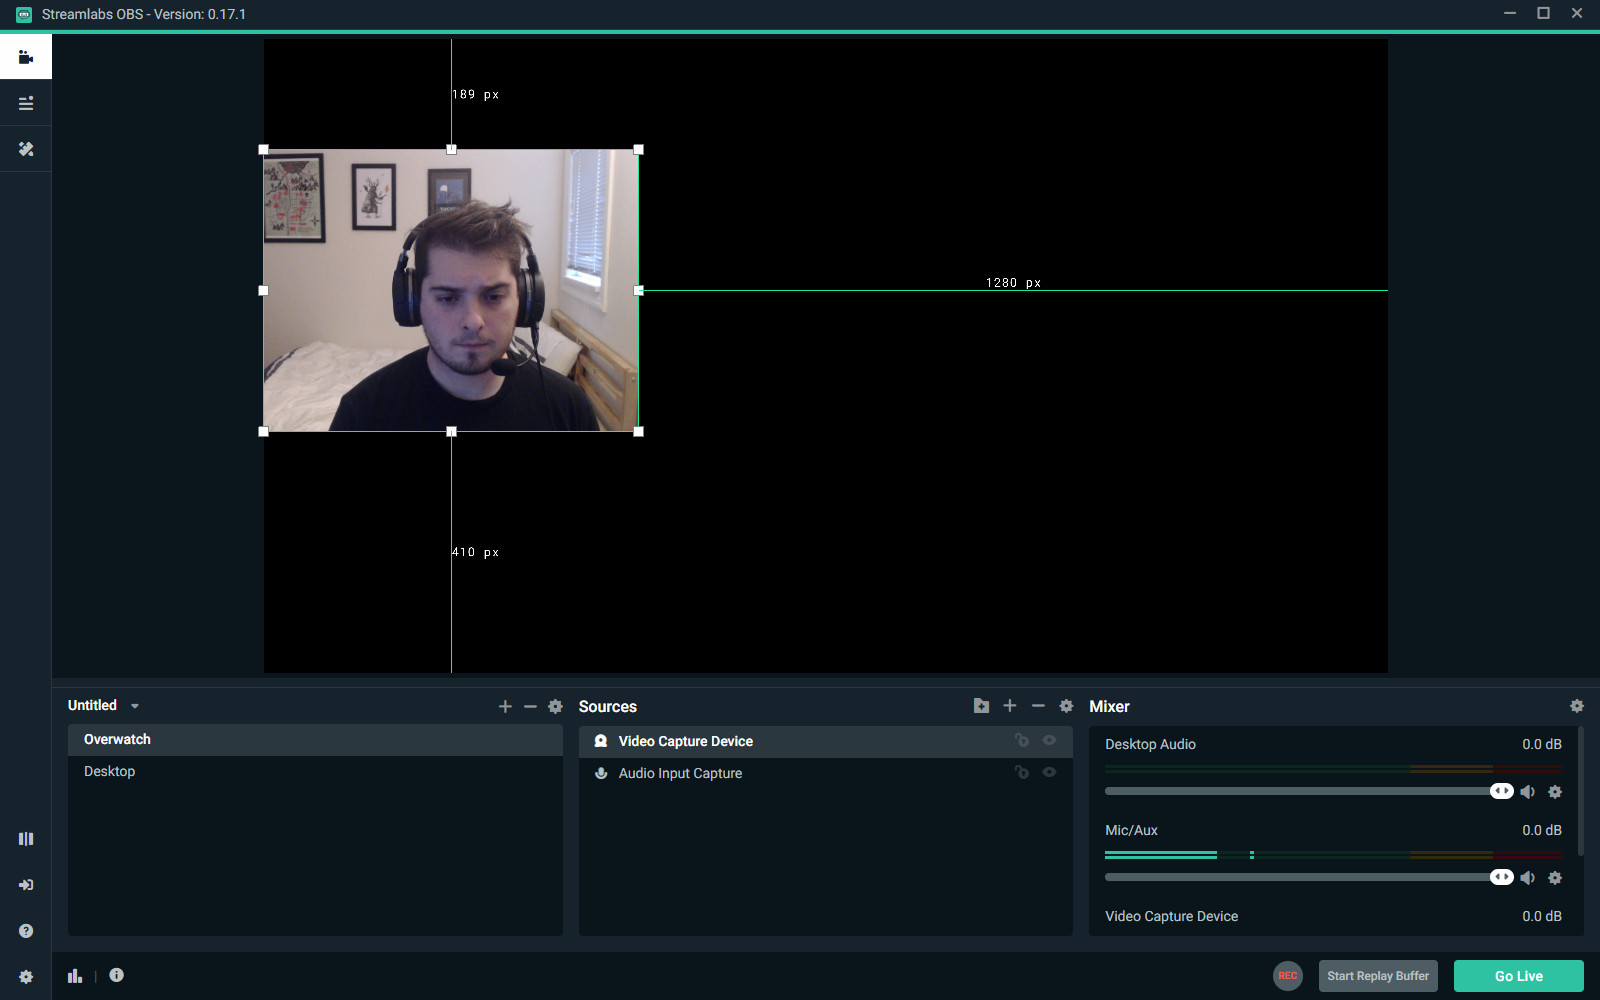Mute Mic/Aux speaker icon

click(1528, 878)
